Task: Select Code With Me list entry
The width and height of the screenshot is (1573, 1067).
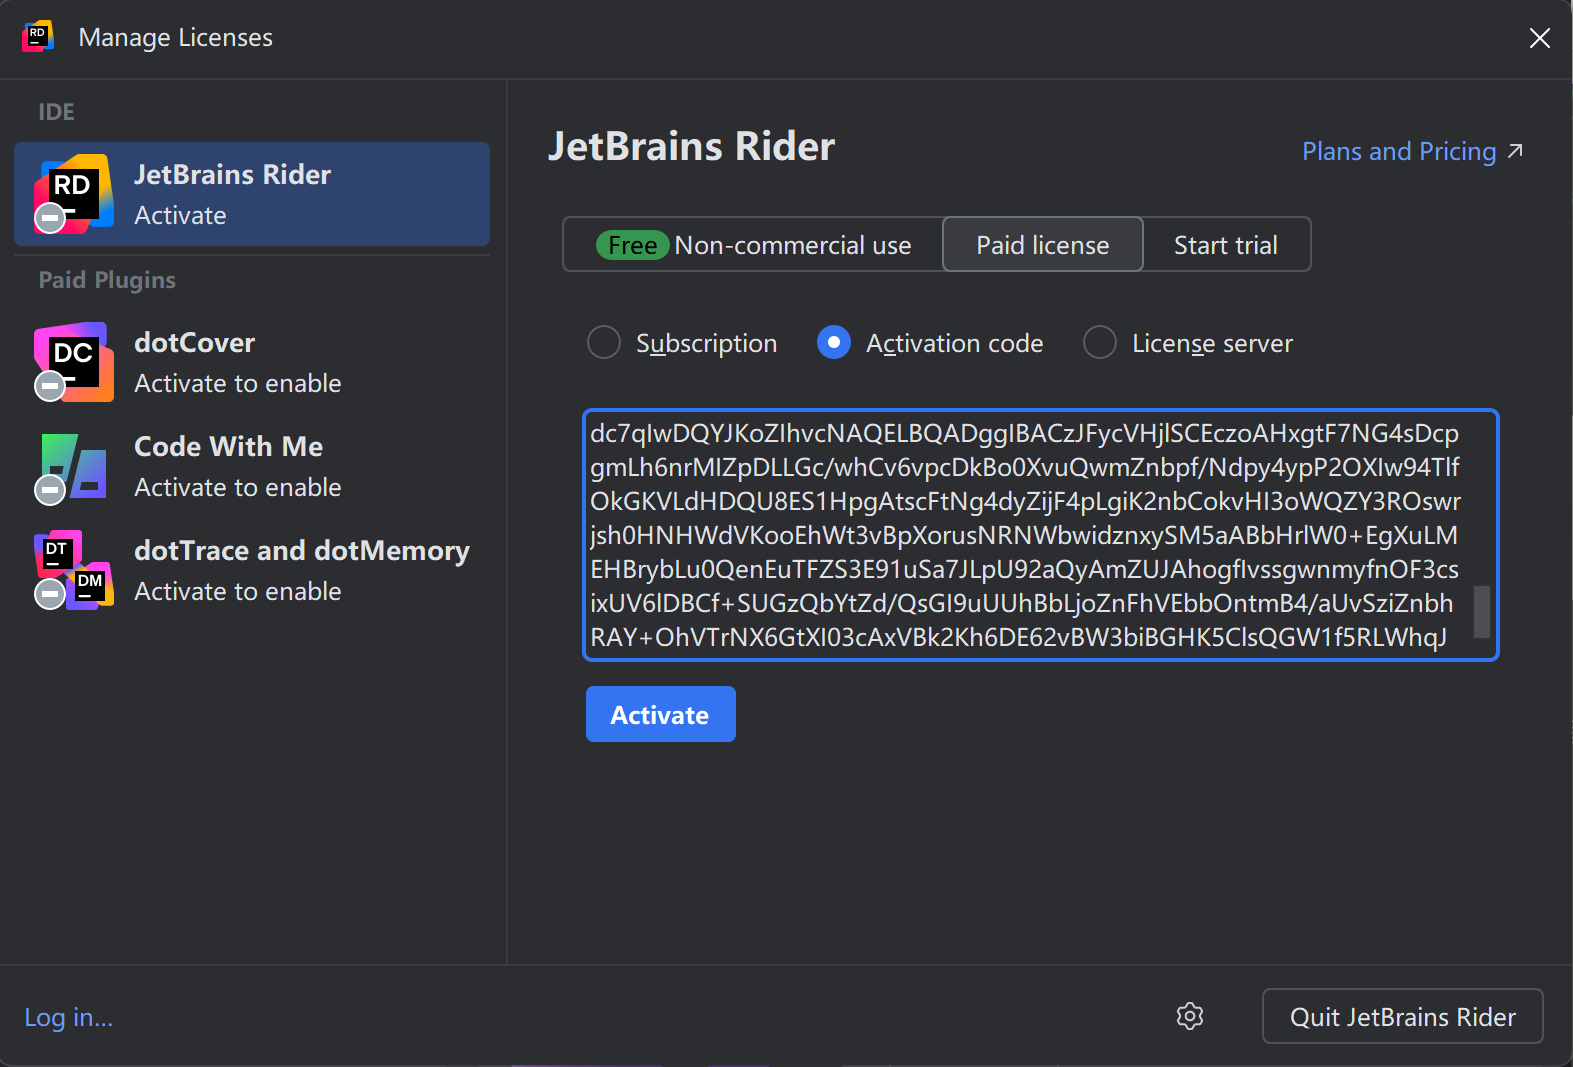Action: coord(252,466)
